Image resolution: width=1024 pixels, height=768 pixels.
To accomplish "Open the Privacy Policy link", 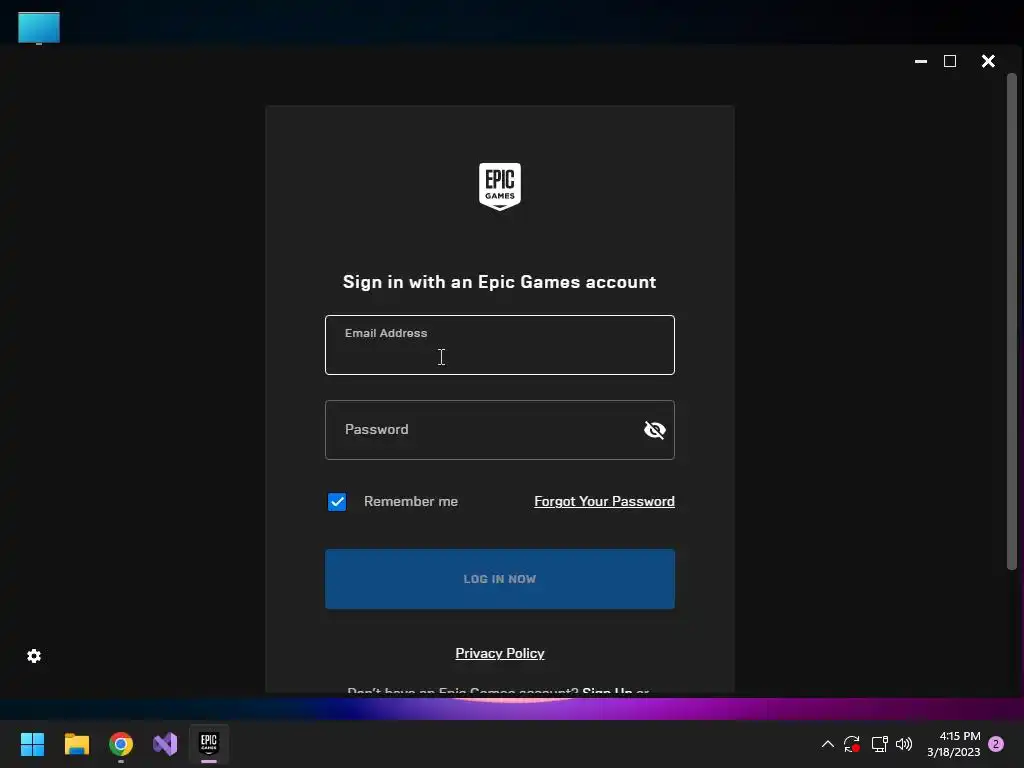I will 500,653.
